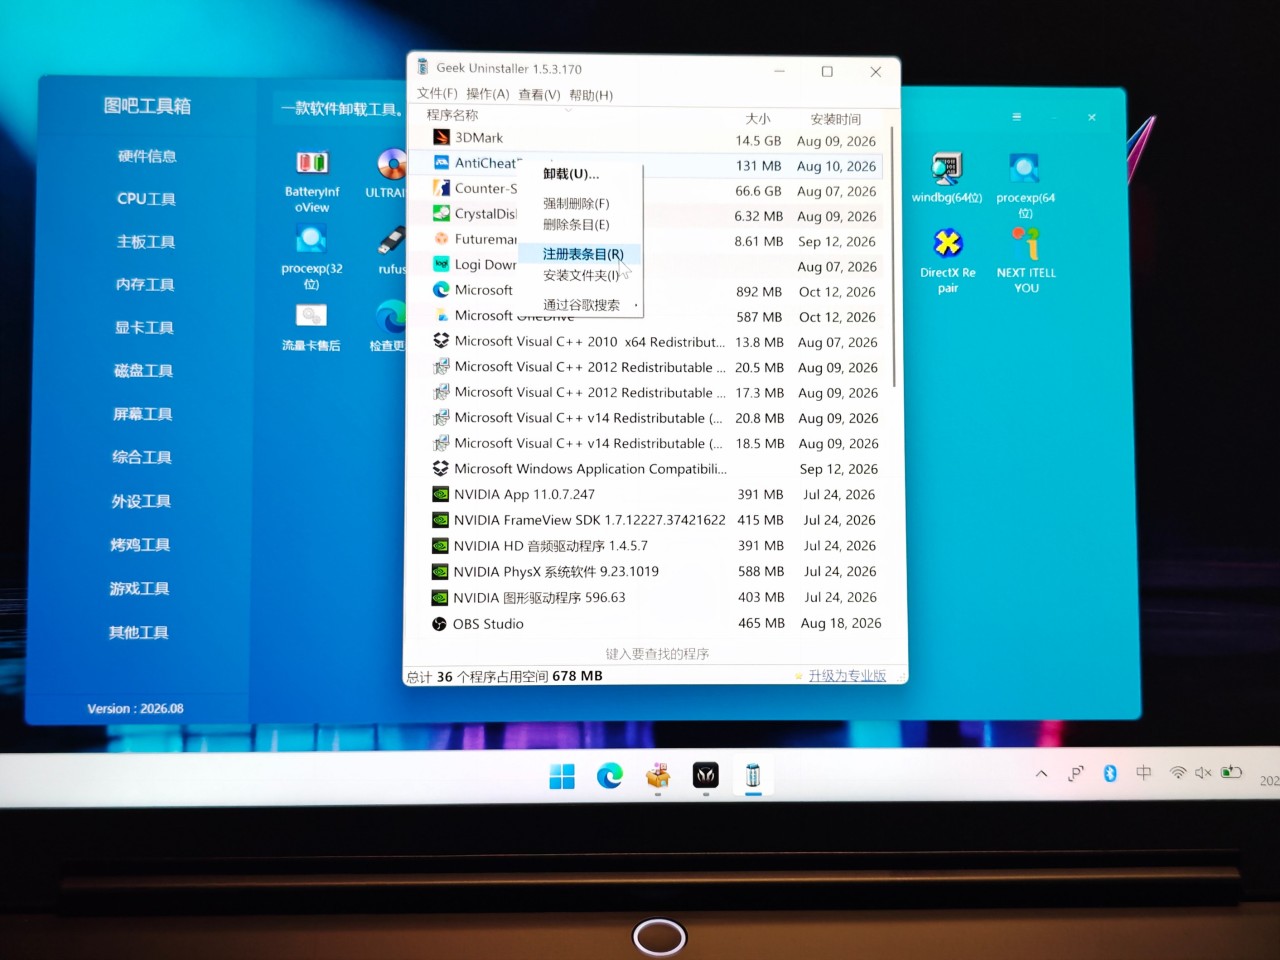Sort the list by 大小 column header
Screen dimensions: 1280x960
(x=758, y=118)
